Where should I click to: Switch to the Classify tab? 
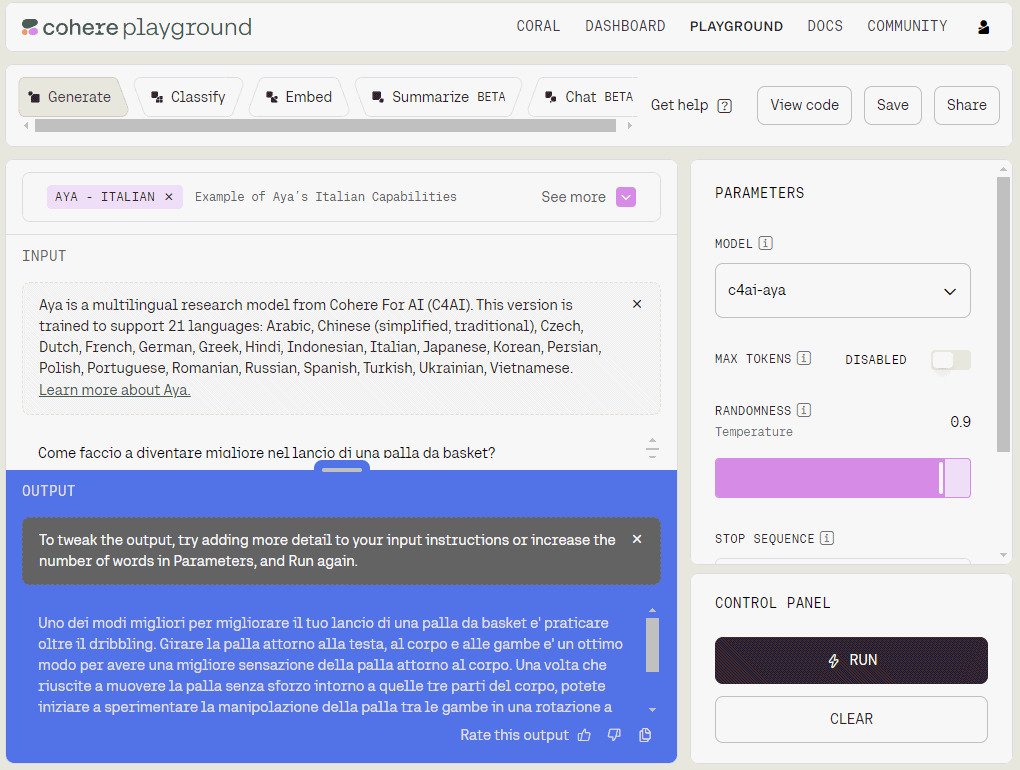(x=188, y=97)
